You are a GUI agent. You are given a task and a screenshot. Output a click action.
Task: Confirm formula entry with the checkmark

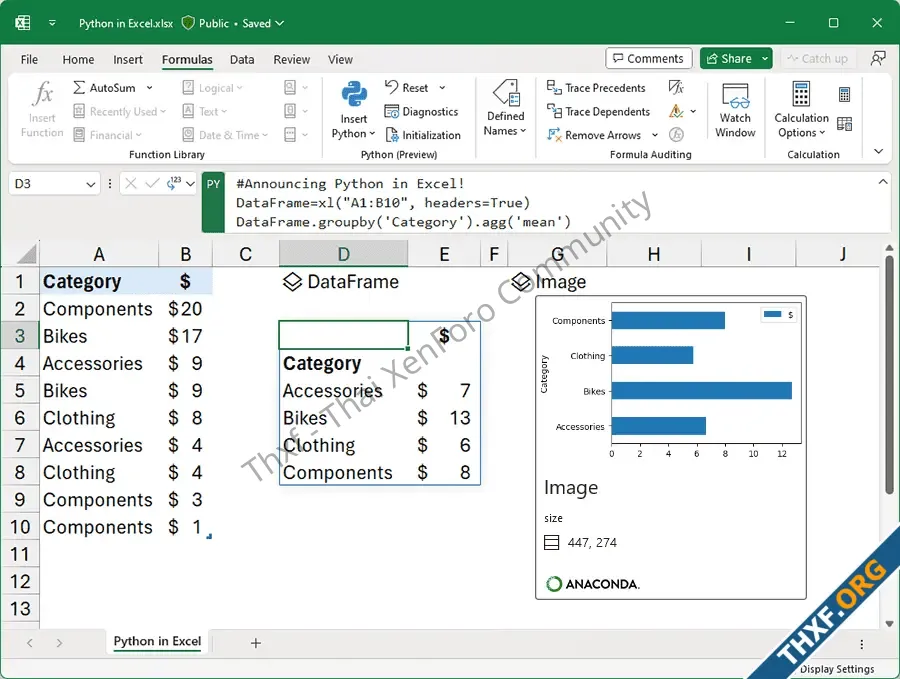[x=152, y=184]
